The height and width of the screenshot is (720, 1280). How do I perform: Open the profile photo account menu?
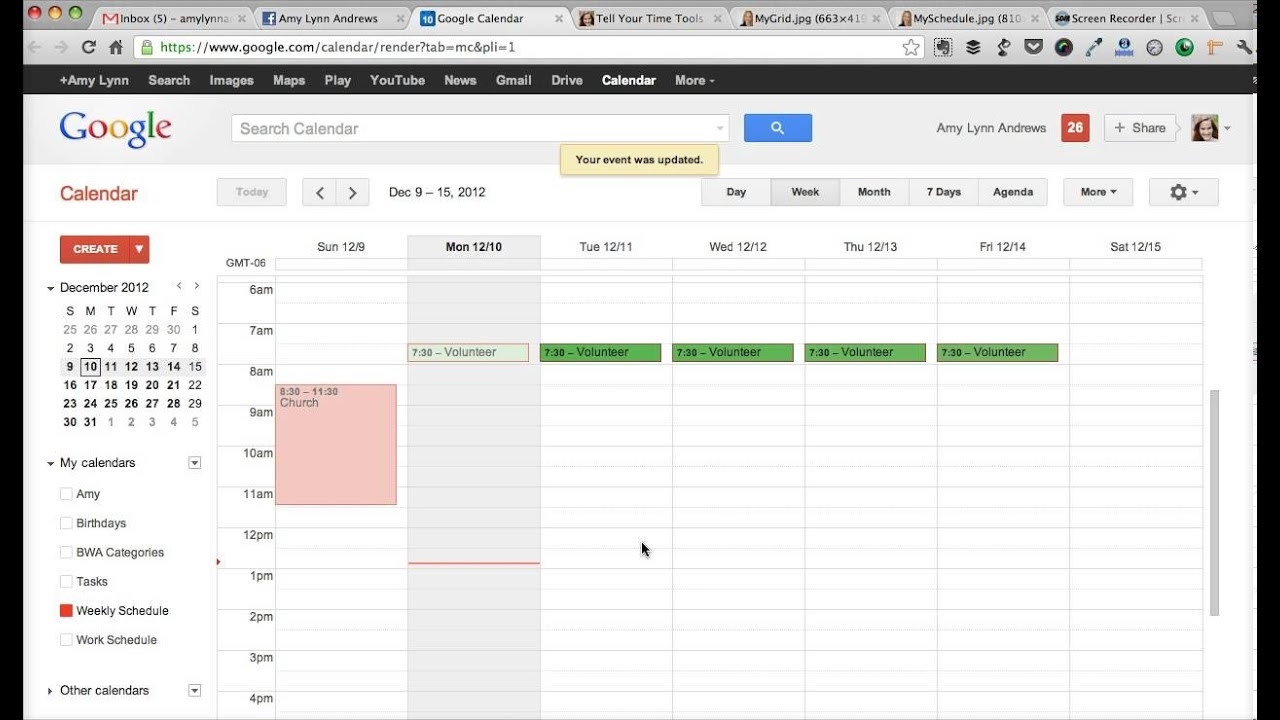pos(1211,128)
